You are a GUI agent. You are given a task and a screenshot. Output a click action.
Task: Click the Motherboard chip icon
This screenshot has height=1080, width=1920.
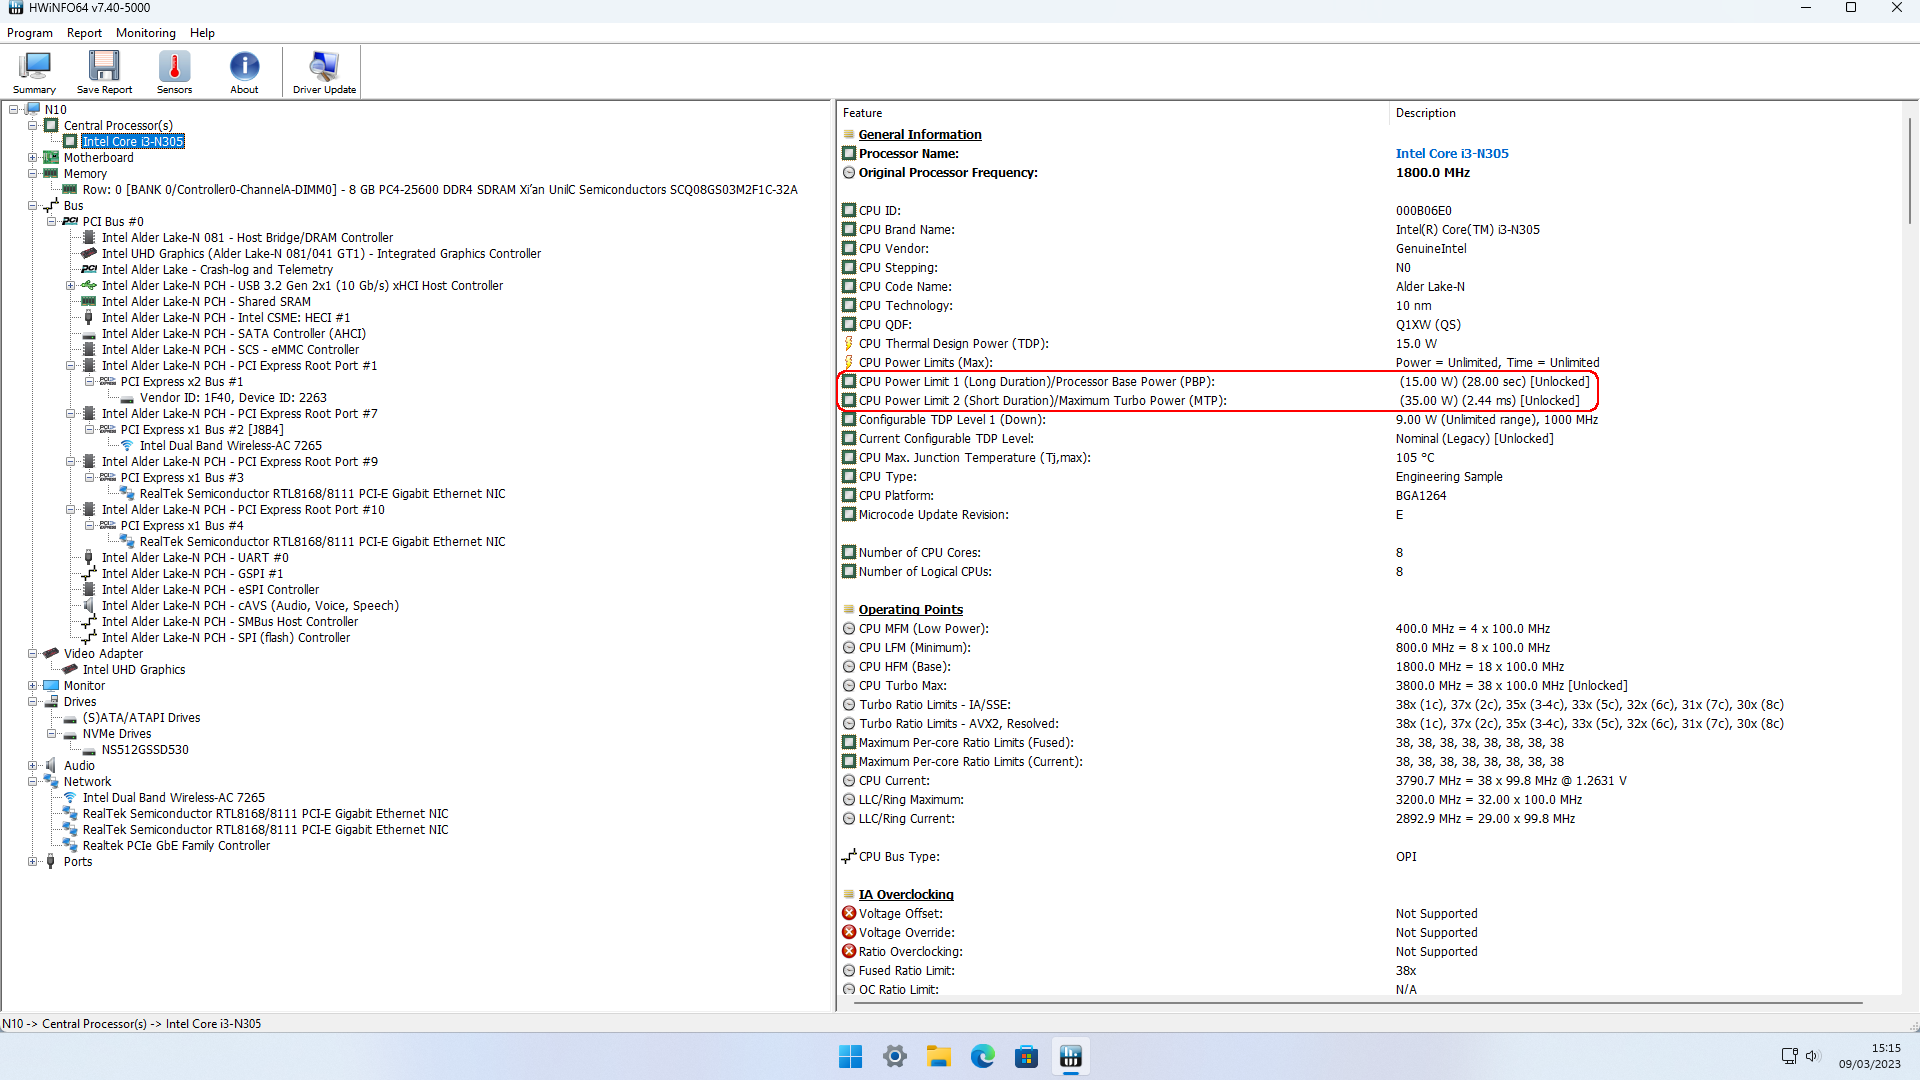[x=51, y=158]
